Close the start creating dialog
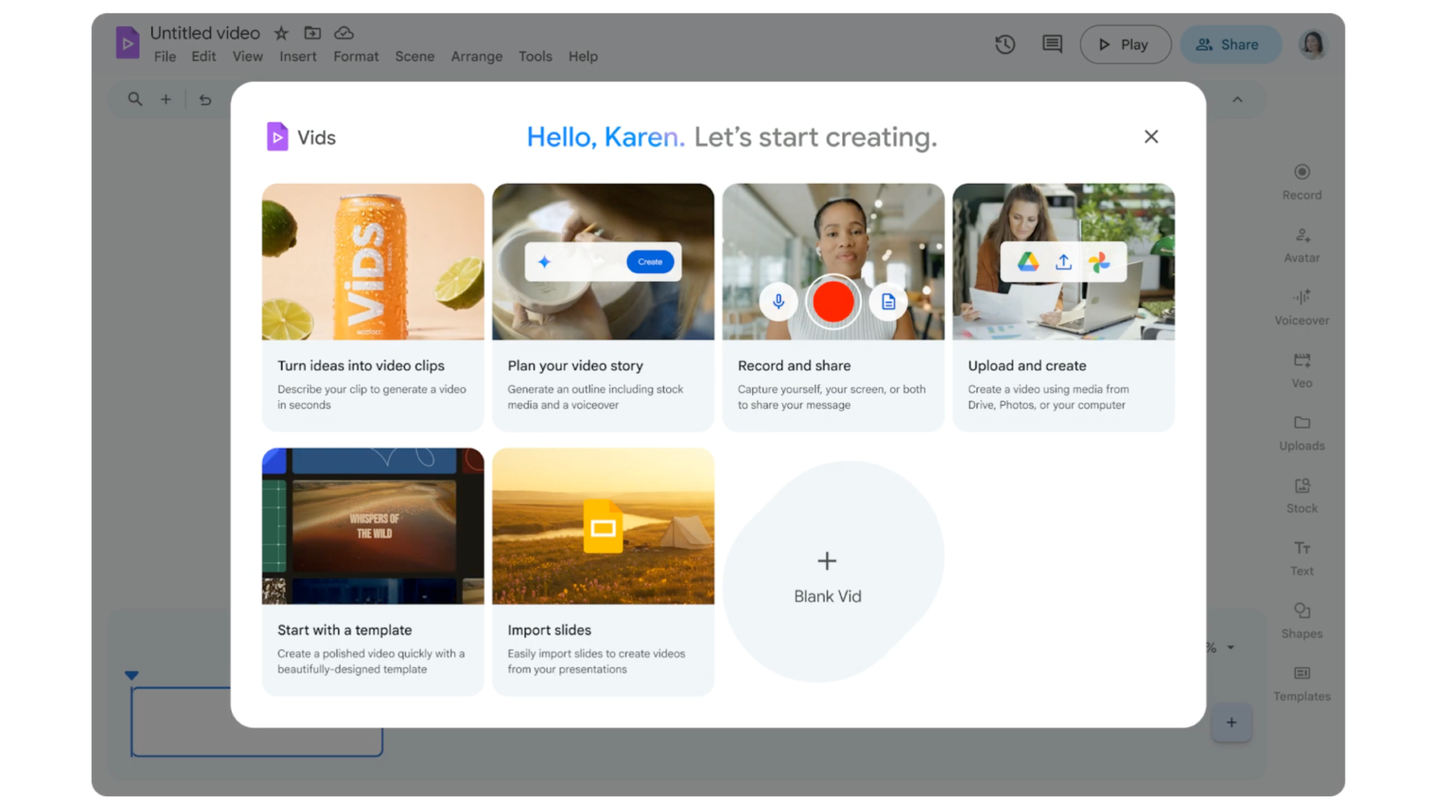The image size is (1440, 810). [1151, 137]
